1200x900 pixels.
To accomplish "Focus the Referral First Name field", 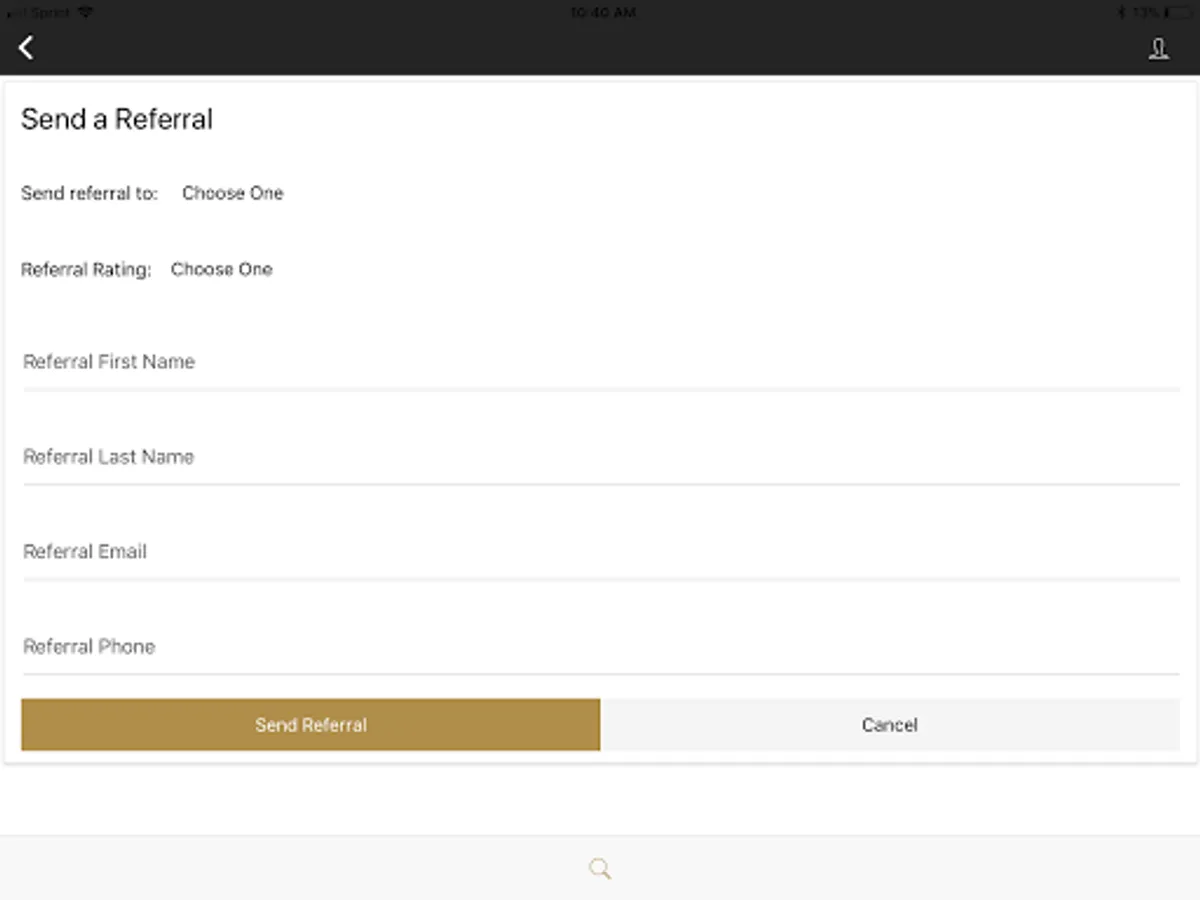I will (601, 362).
